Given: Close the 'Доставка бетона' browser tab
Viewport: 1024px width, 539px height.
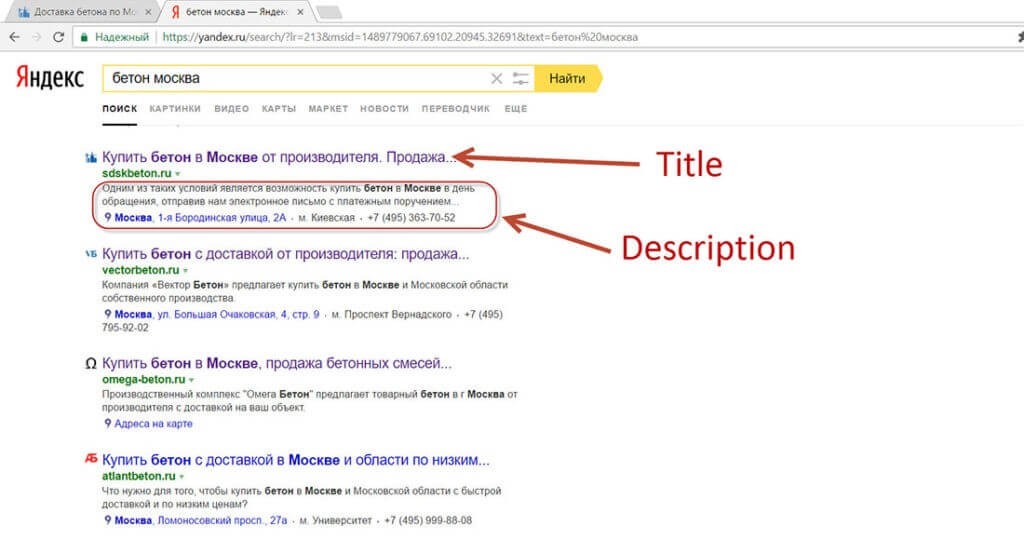Looking at the screenshot, I should 148,12.
